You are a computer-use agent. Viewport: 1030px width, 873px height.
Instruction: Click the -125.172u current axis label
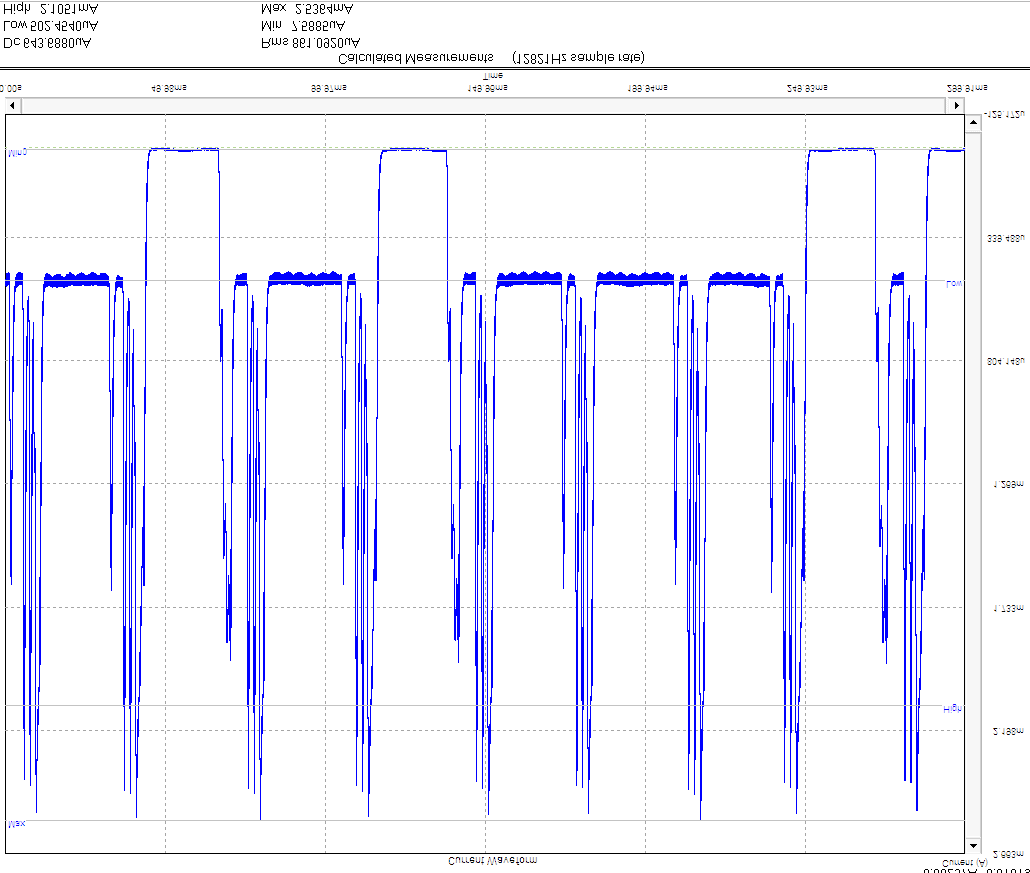pyautogui.click(x=1005, y=114)
